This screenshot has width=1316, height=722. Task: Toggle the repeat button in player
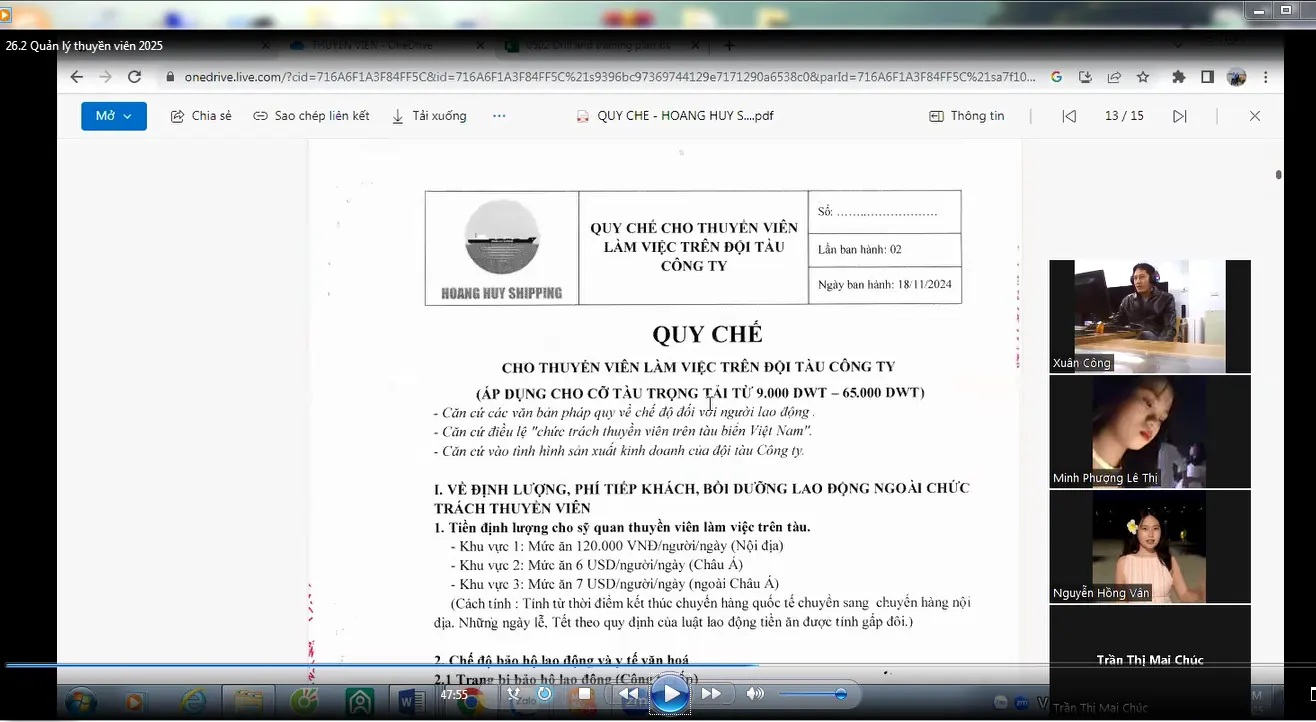tap(545, 693)
